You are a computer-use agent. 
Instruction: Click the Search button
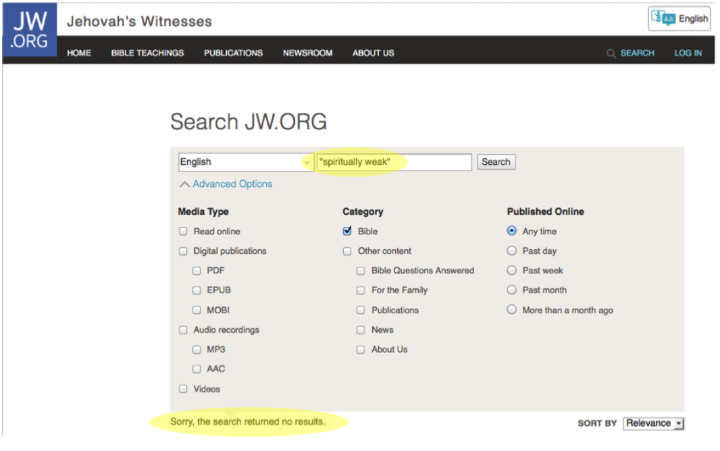point(496,162)
